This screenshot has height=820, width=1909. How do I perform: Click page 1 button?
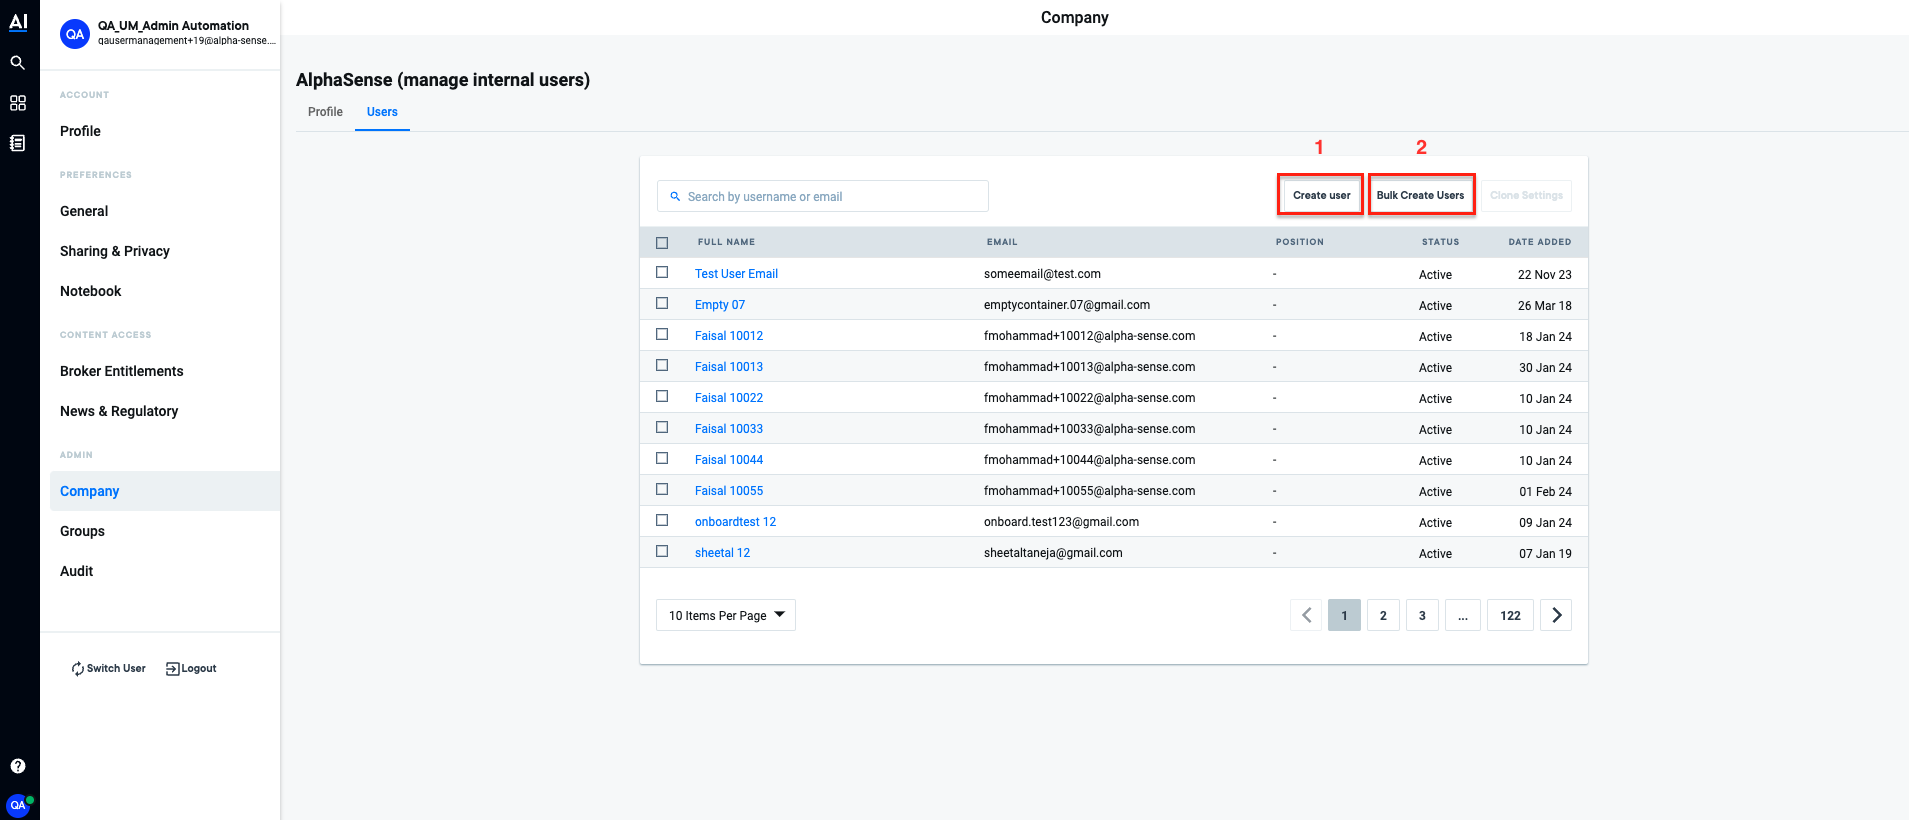(1344, 615)
